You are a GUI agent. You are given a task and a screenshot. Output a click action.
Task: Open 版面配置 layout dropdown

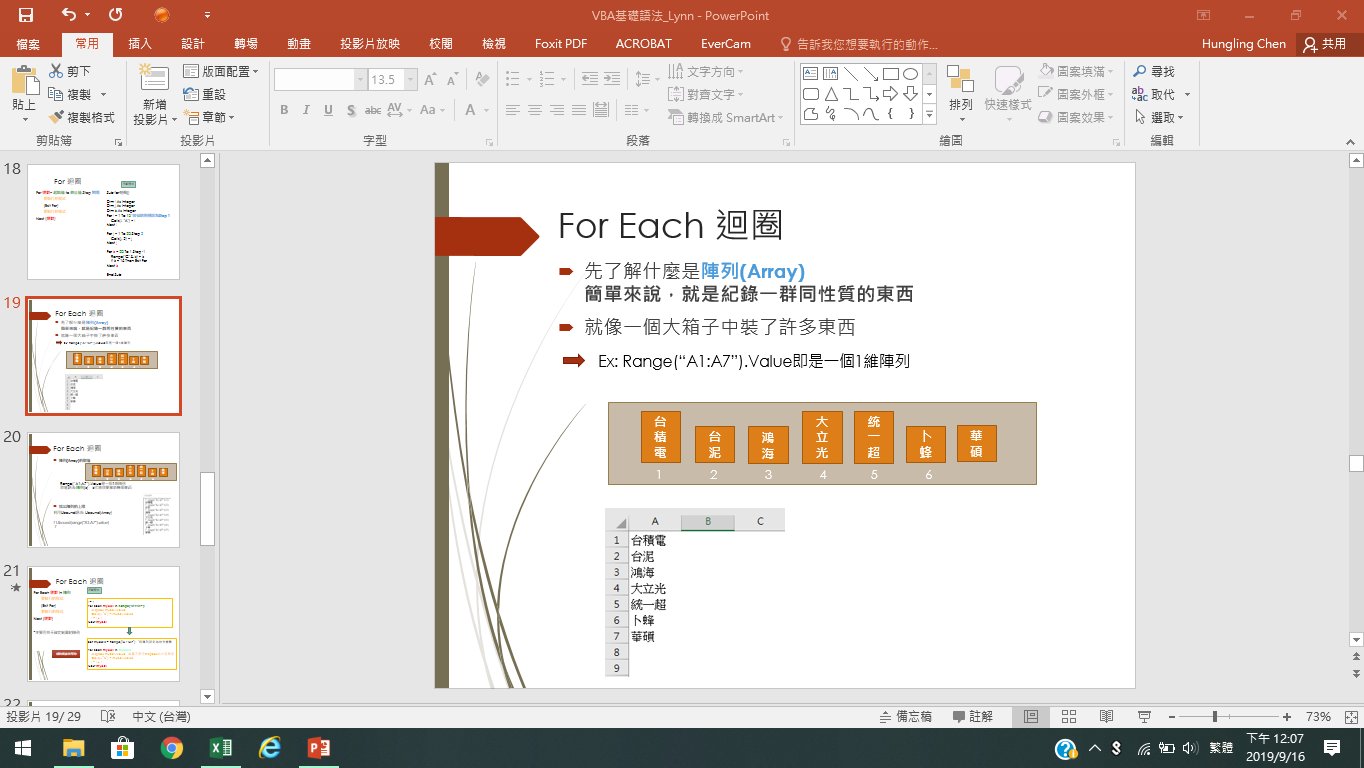pos(221,71)
